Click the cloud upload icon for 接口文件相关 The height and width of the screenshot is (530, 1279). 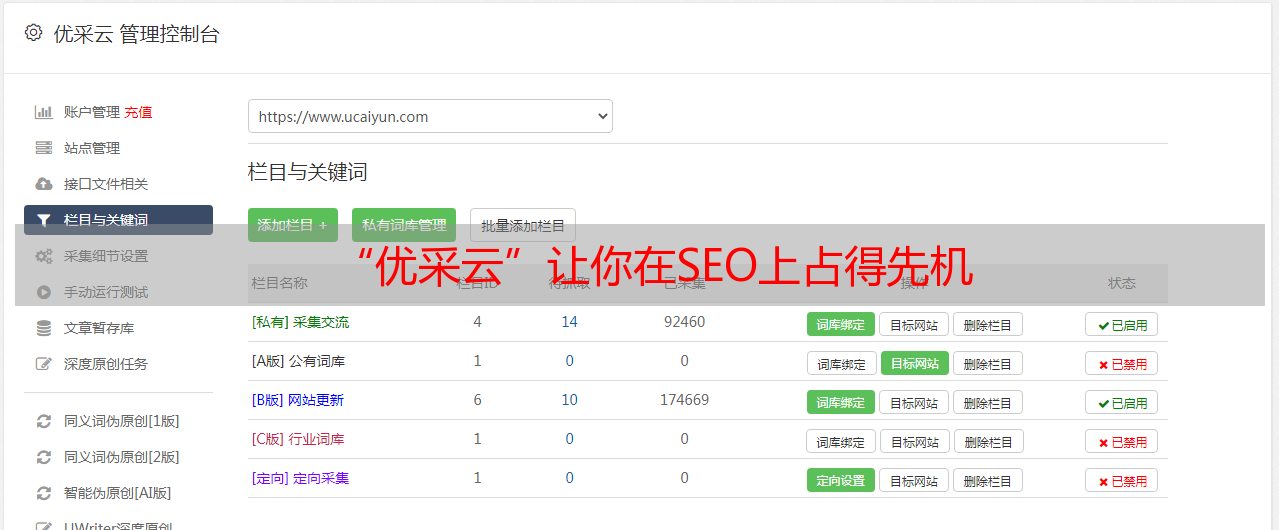[43, 184]
